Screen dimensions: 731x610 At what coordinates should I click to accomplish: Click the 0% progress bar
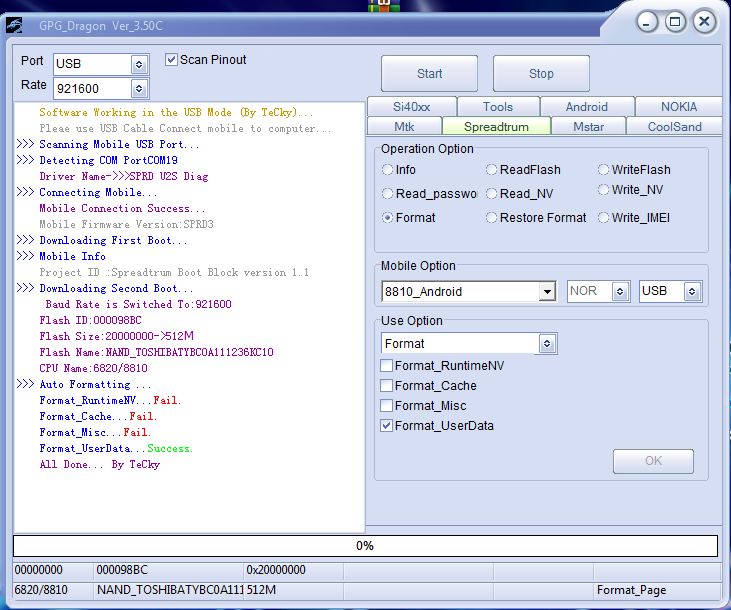pos(365,546)
